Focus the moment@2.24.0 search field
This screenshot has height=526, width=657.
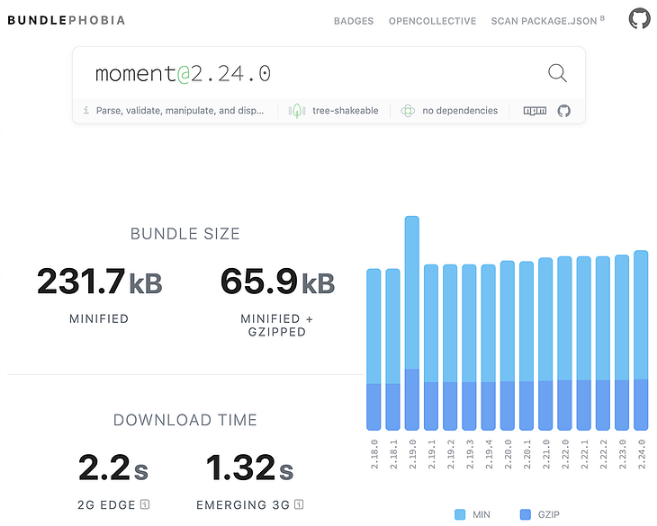310,73
